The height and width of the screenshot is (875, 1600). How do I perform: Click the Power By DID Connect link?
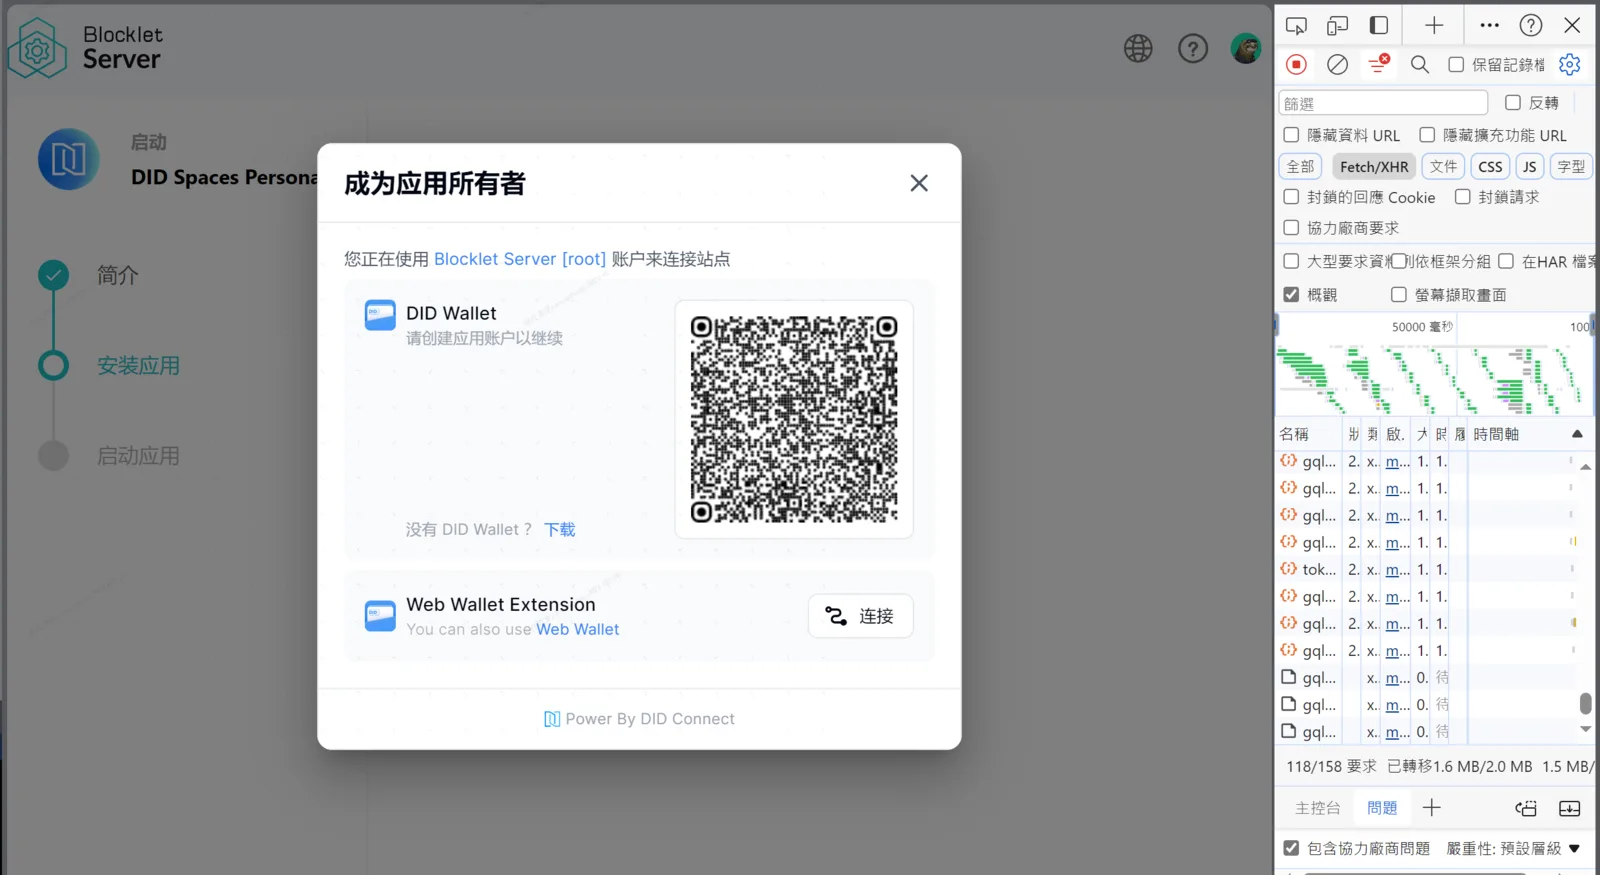[639, 719]
